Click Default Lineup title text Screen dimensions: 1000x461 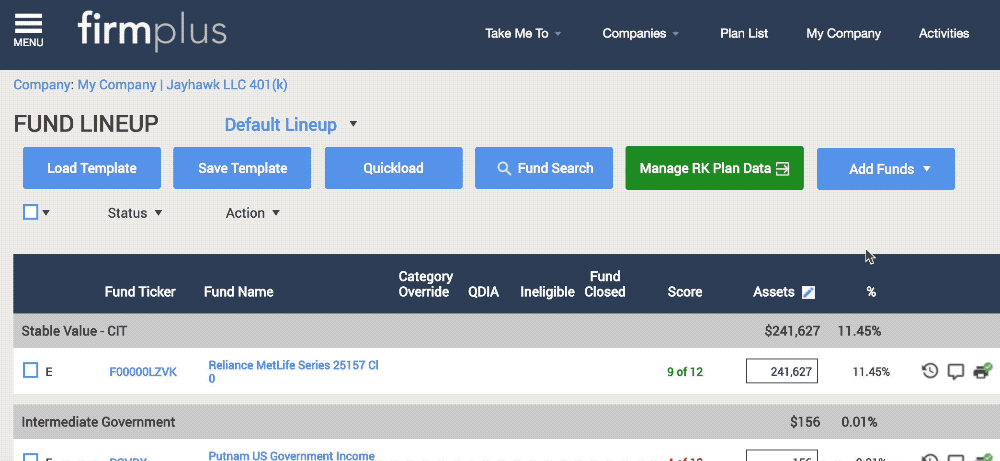coord(281,124)
